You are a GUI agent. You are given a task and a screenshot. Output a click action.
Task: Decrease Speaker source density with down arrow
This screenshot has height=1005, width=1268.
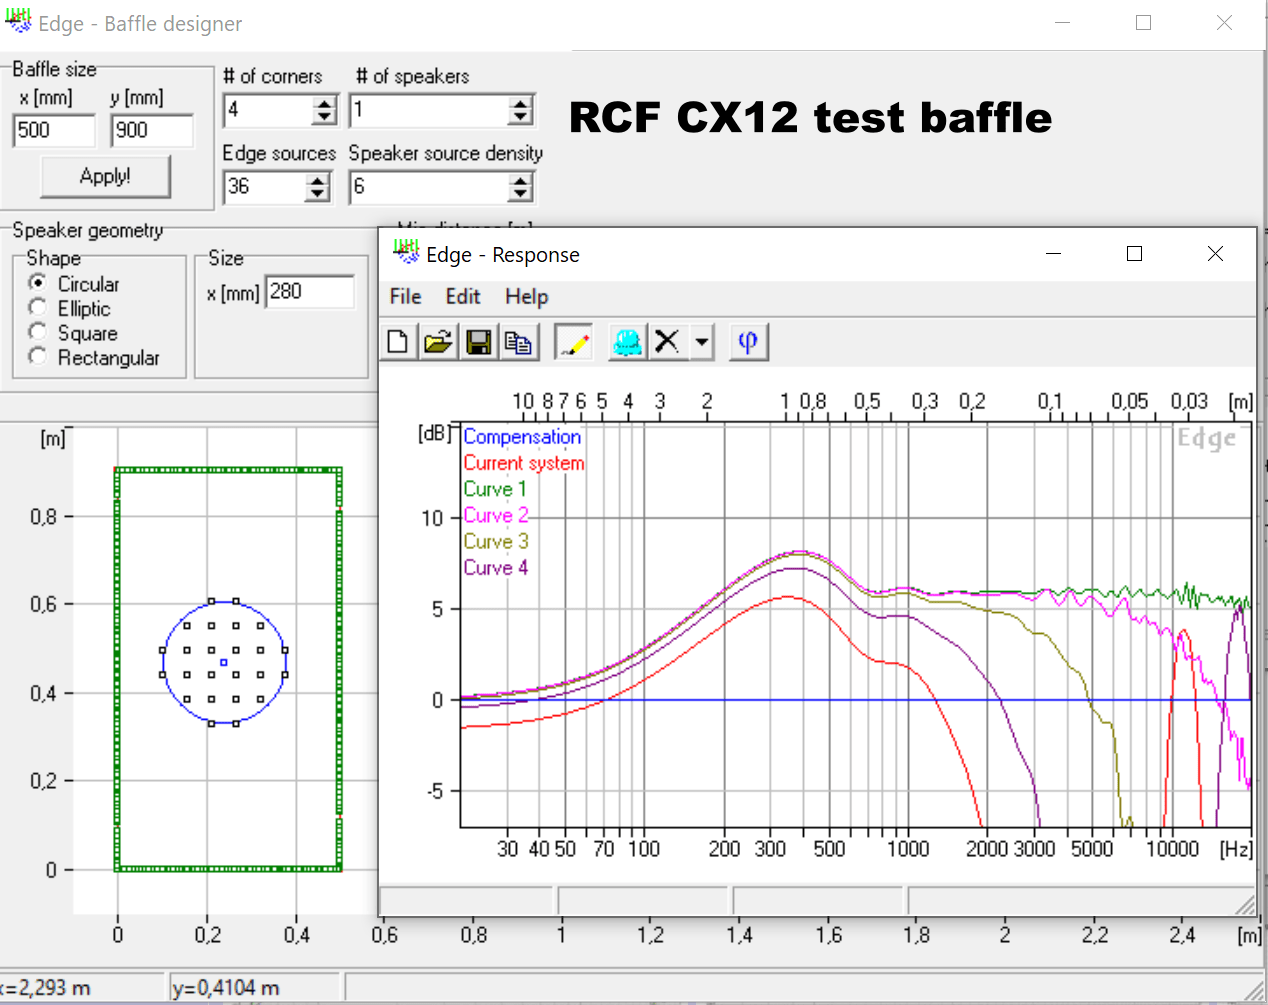coord(520,194)
